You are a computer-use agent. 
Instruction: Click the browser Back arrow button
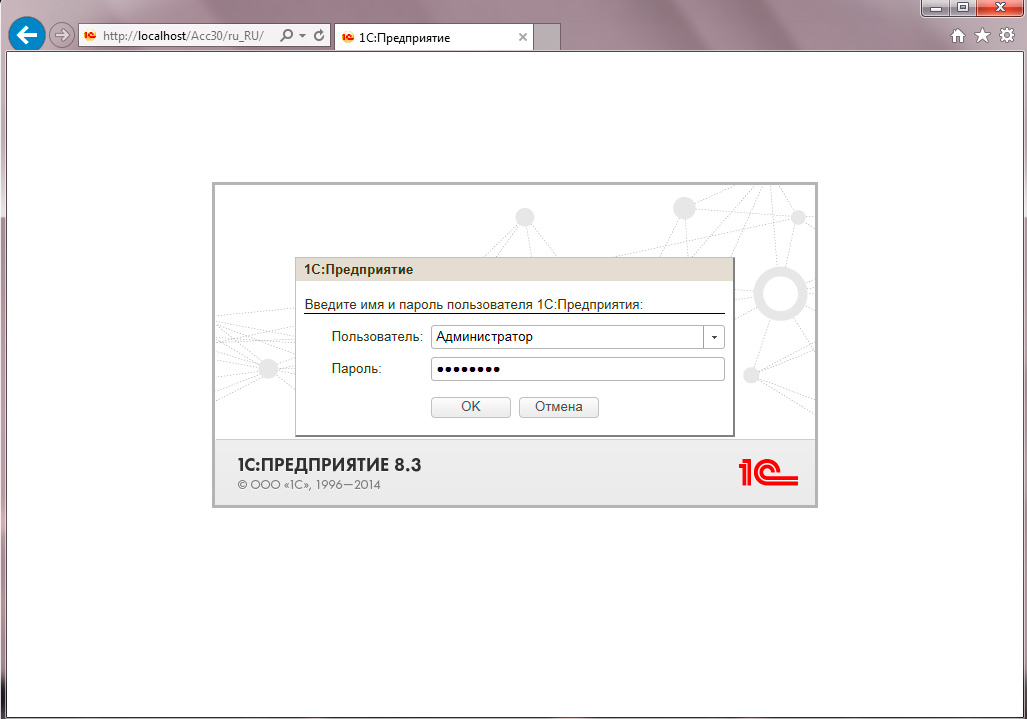pos(26,35)
